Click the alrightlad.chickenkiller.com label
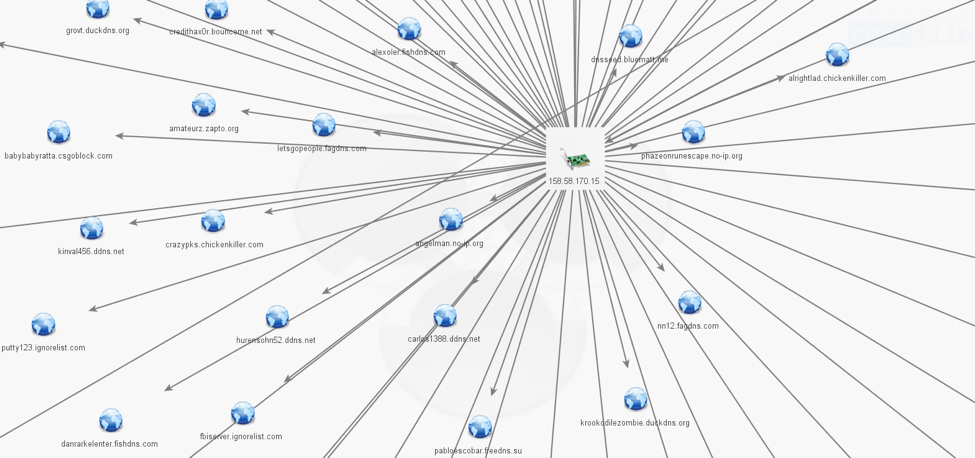Viewport: 975px width, 458px height. tap(837, 78)
